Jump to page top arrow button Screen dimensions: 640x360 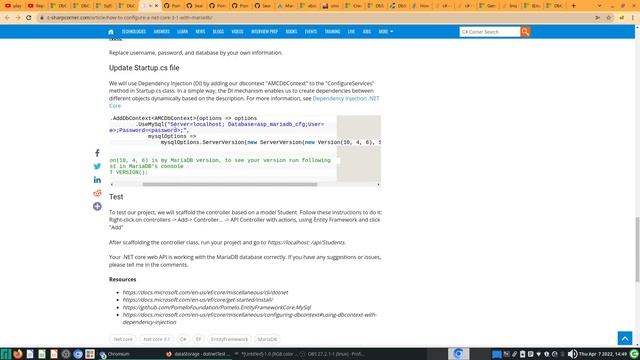[624, 338]
